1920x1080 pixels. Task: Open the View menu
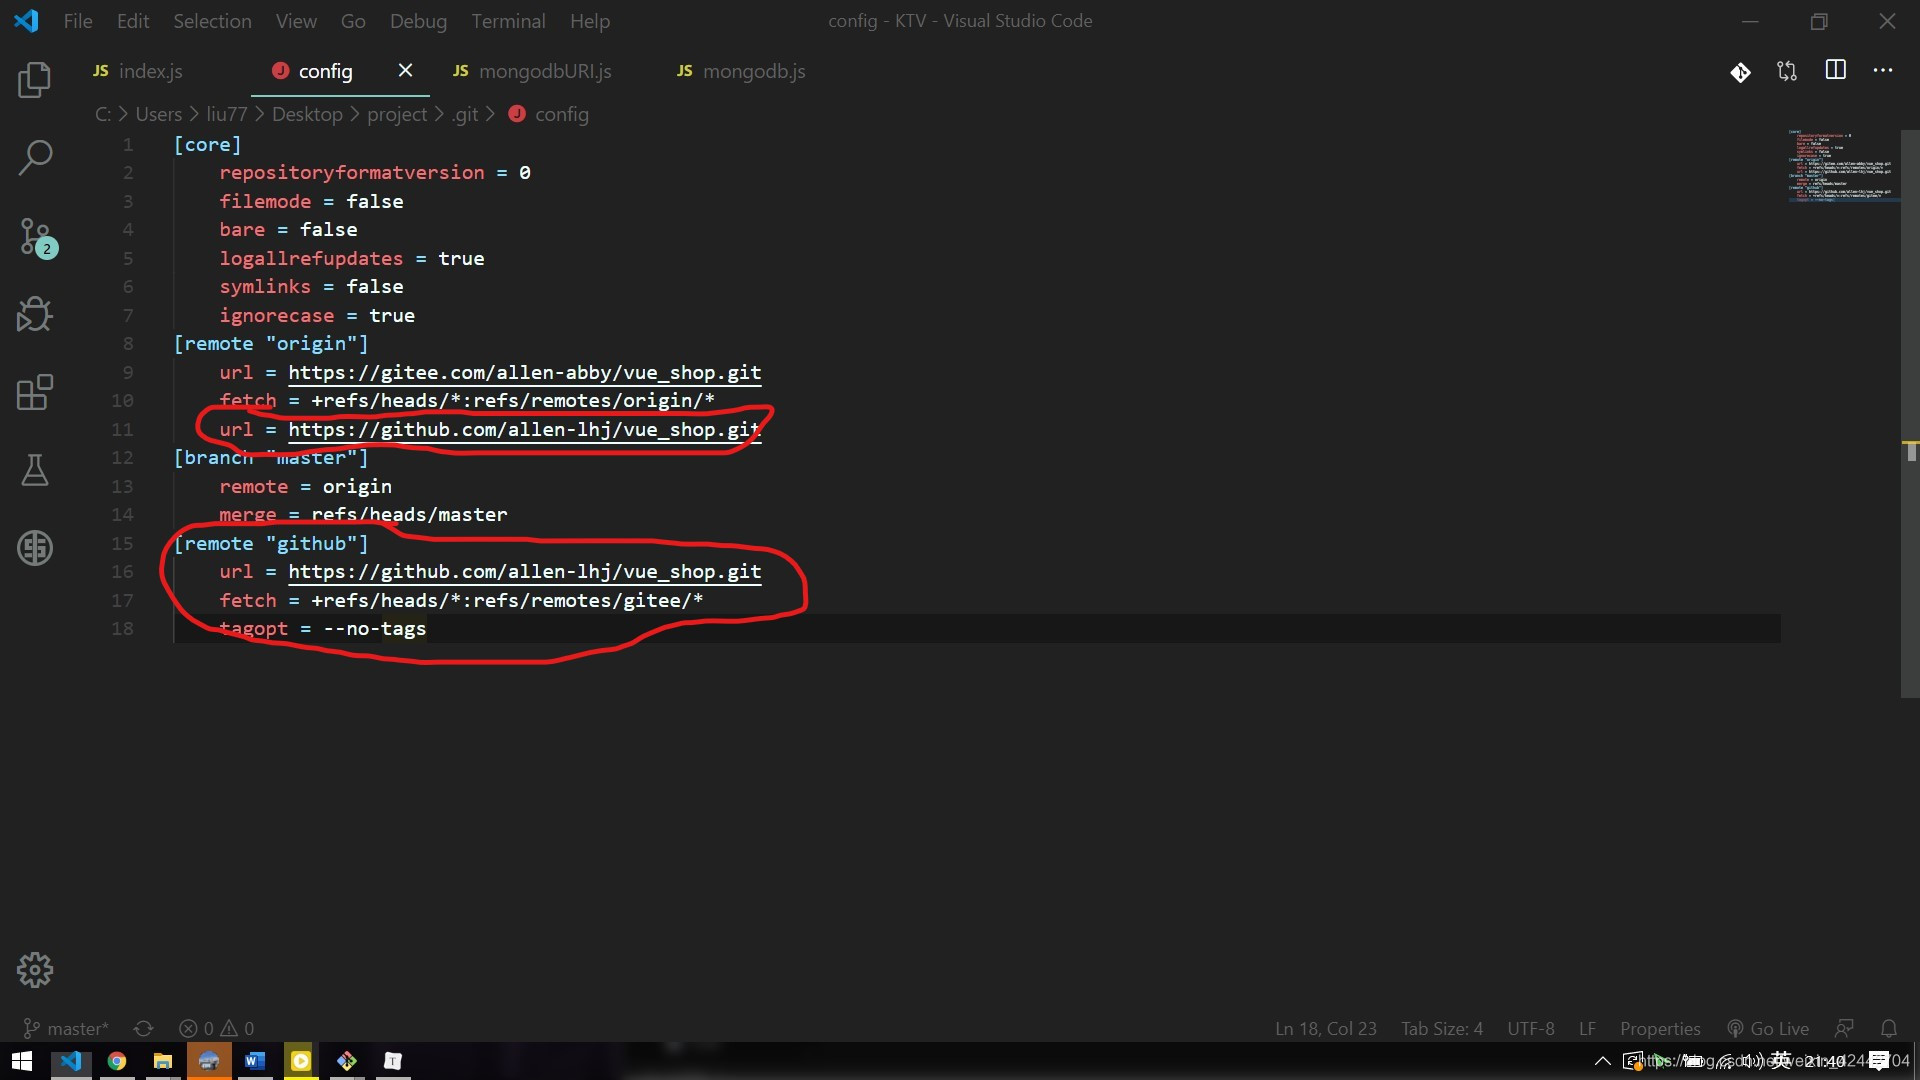(296, 21)
